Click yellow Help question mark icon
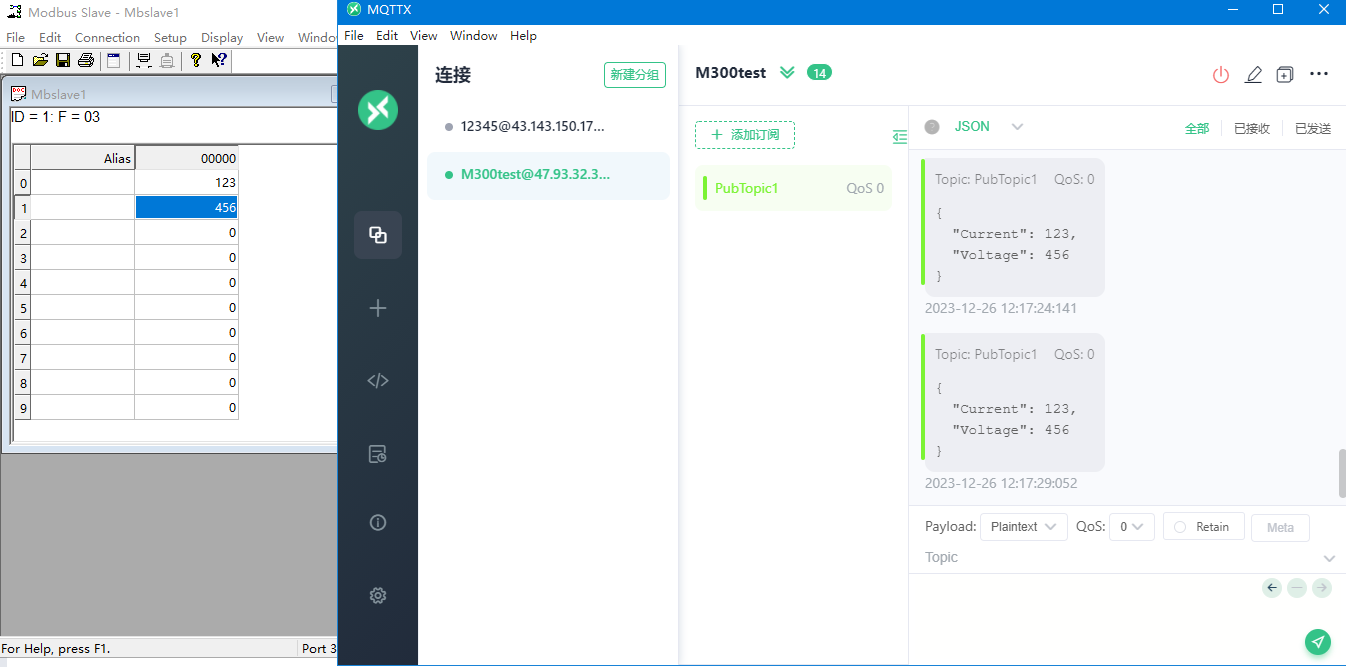Viewport: 1346px width, 667px height. [x=196, y=60]
